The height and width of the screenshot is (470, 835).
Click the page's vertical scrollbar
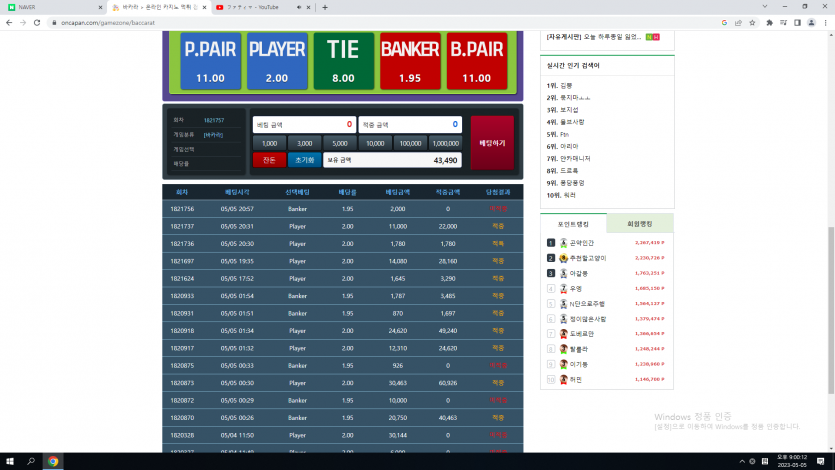point(831,310)
